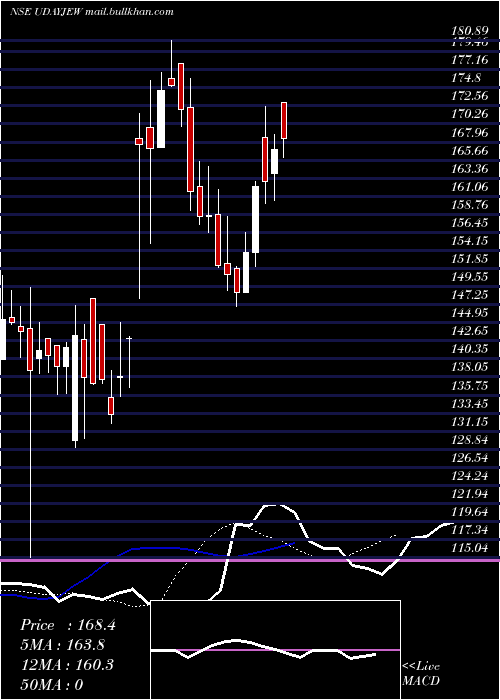Viewport: 500px width, 700px height.
Task: Click the 161.06 price axis label
Action: 469,187
